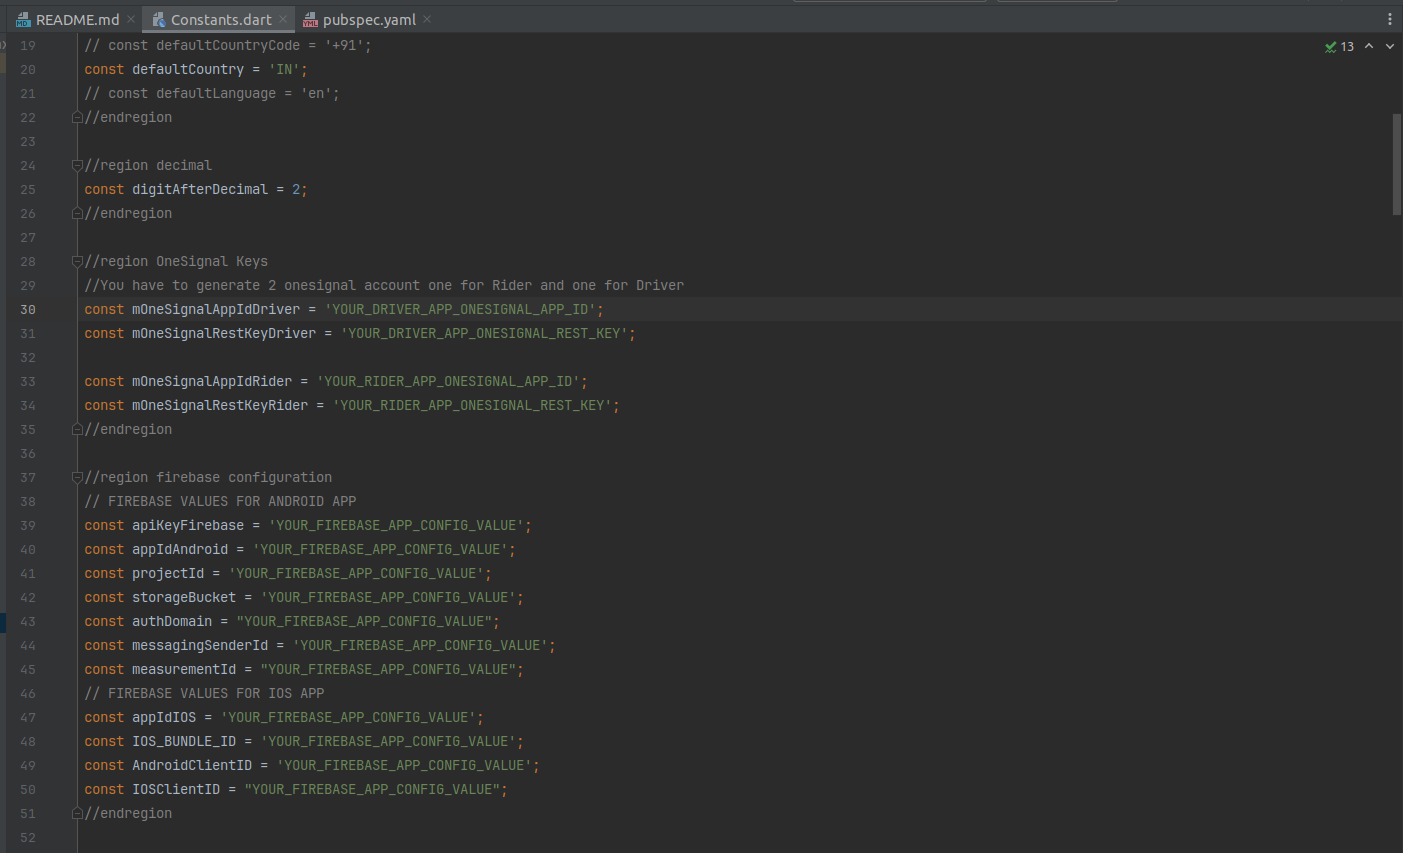The width and height of the screenshot is (1403, 853).
Task: Click the endregion fold marker on line 22
Action: pos(77,117)
